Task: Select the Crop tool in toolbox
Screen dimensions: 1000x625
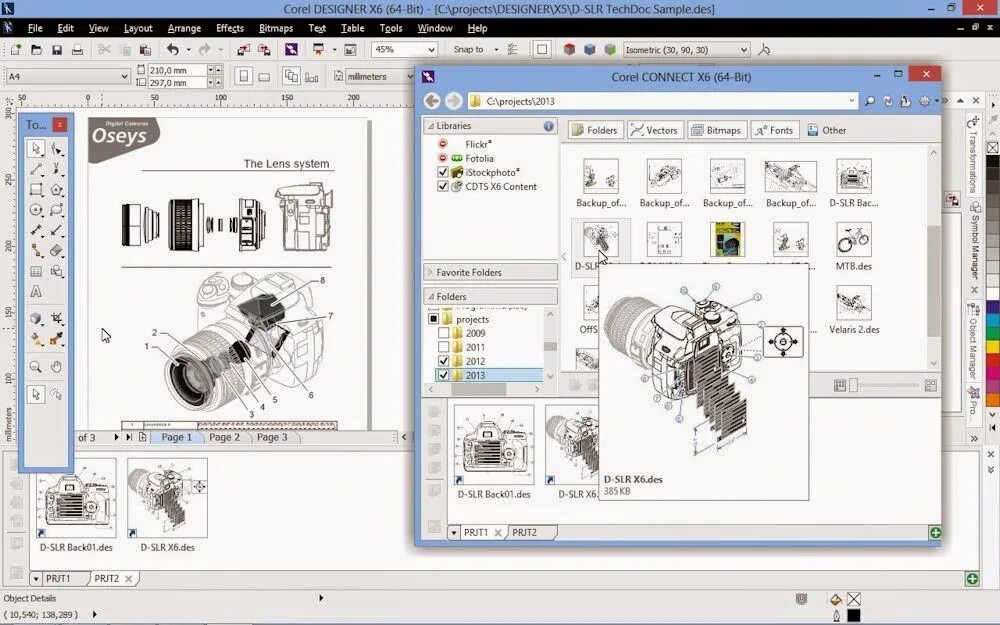Action: [57, 318]
